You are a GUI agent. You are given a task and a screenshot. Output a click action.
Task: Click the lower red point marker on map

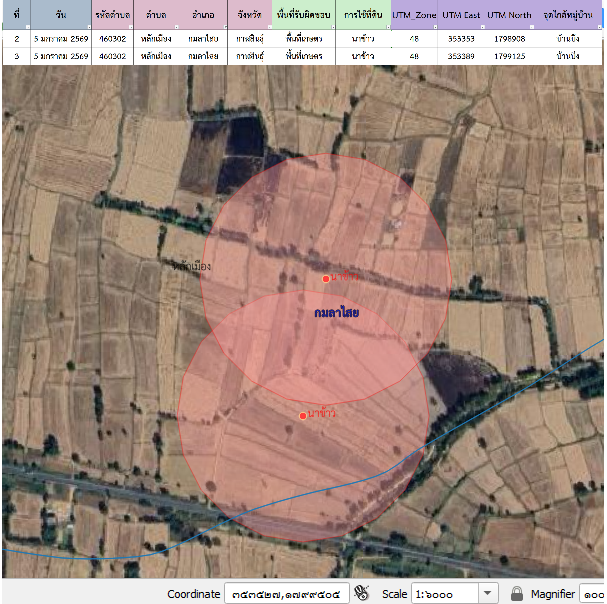point(303,416)
